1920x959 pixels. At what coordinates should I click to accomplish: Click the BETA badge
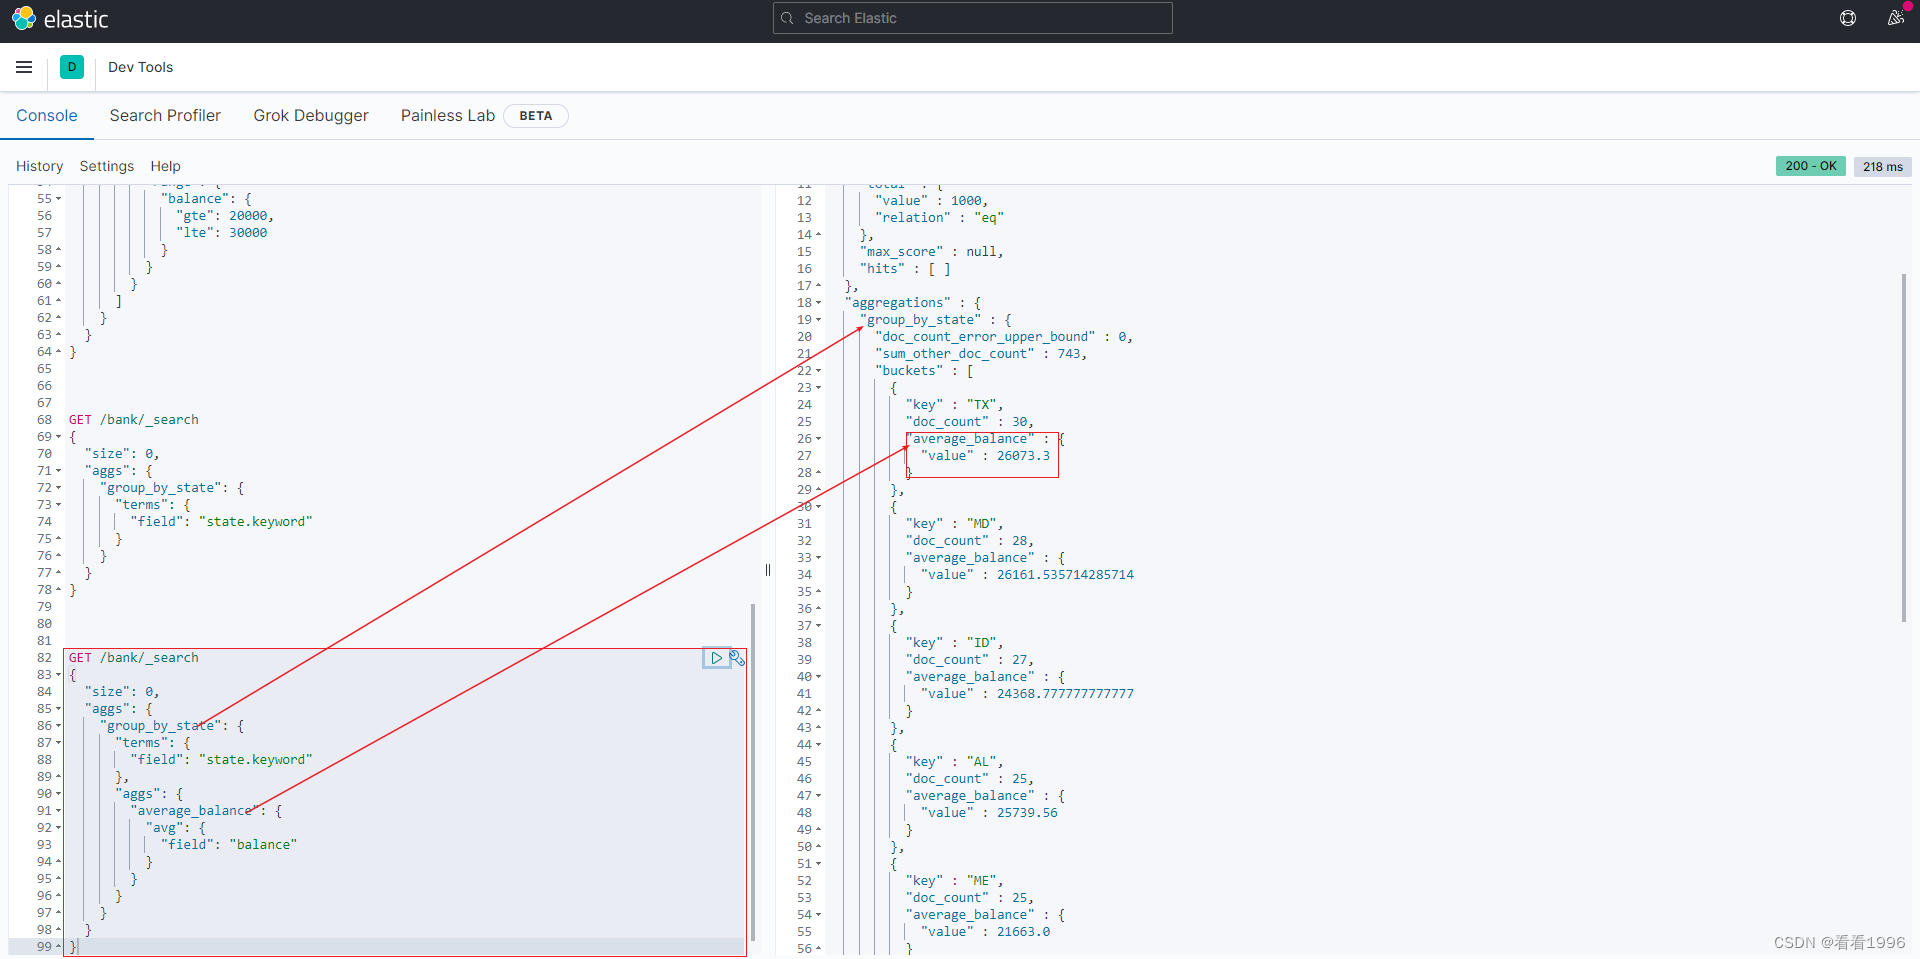tap(535, 116)
